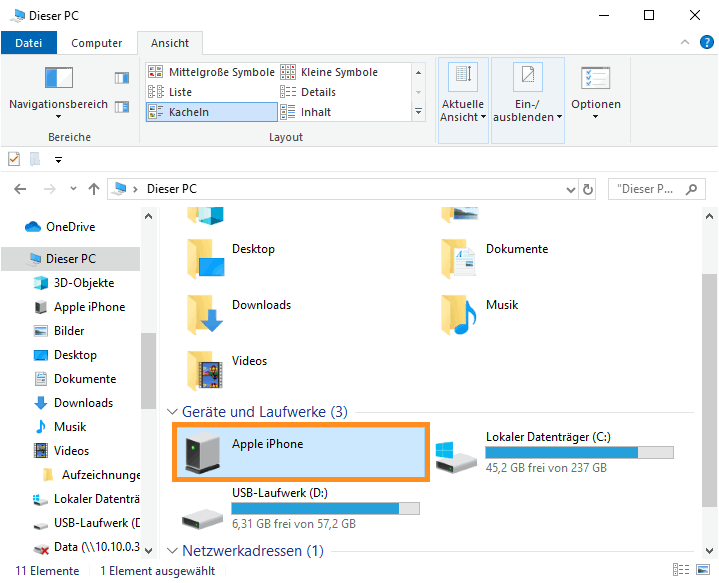The image size is (719, 583).
Task: Click layout gallery up arrow
Action: [418, 72]
